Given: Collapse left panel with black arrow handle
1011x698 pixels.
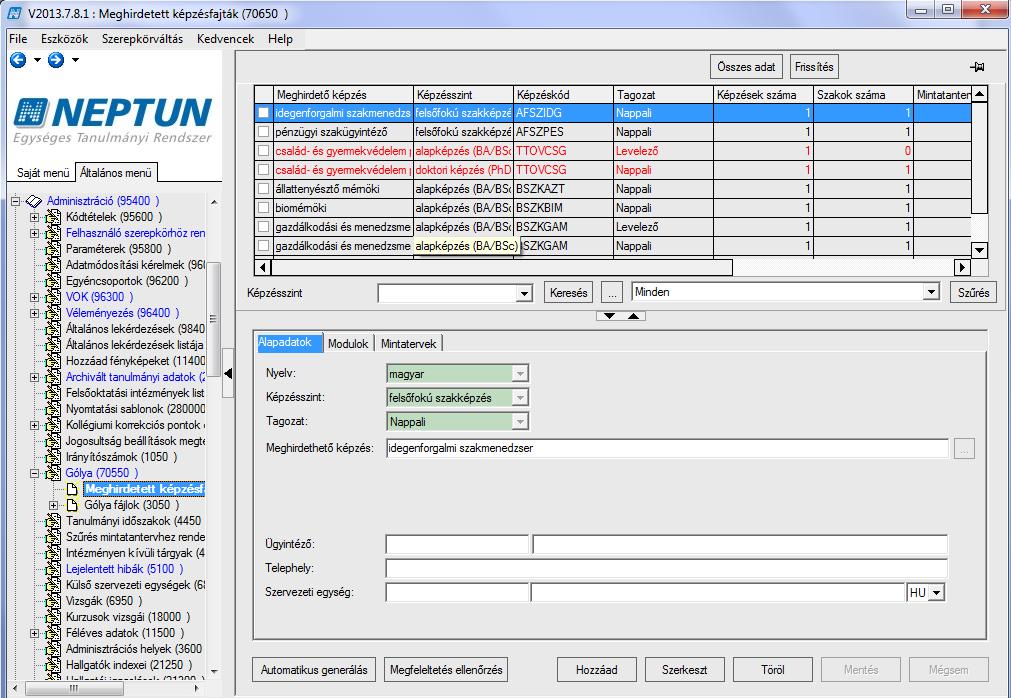Looking at the screenshot, I should click(x=228, y=373).
